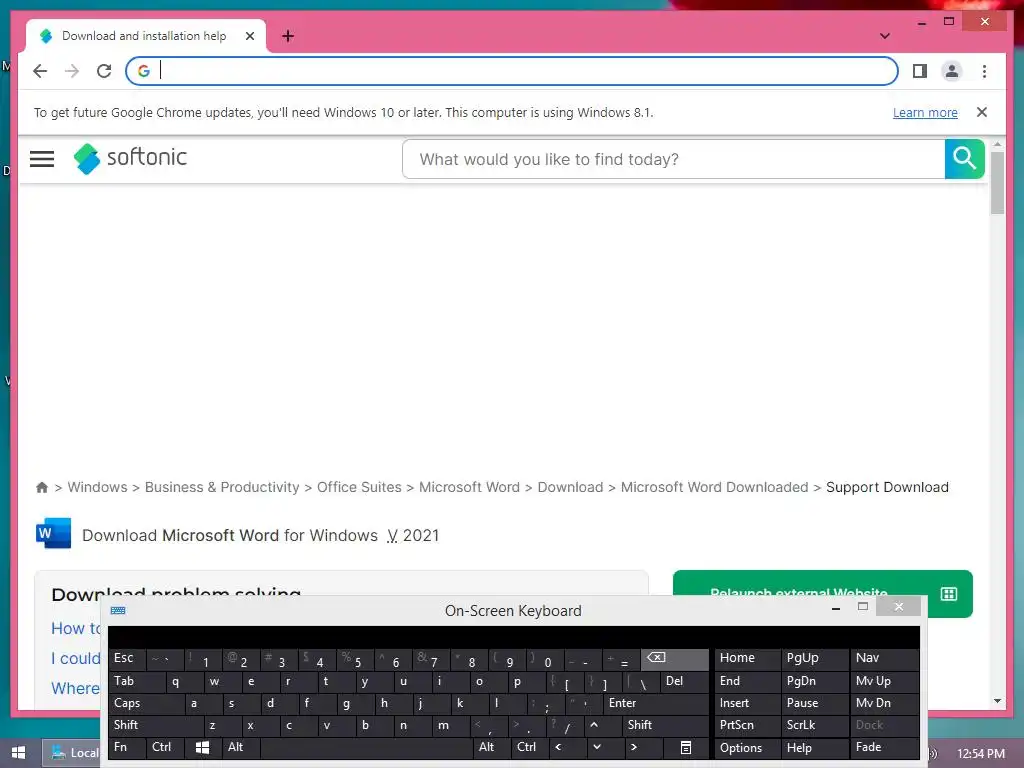Open keyboard Options key

tap(747, 748)
